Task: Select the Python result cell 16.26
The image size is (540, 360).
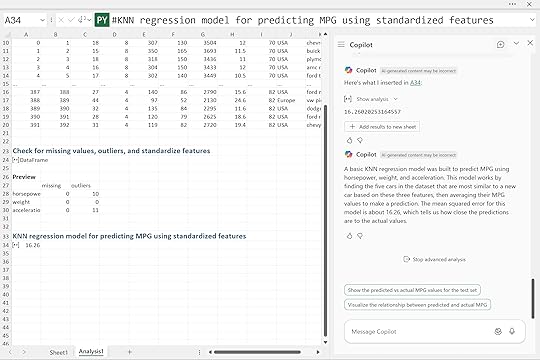Action: coord(27,245)
